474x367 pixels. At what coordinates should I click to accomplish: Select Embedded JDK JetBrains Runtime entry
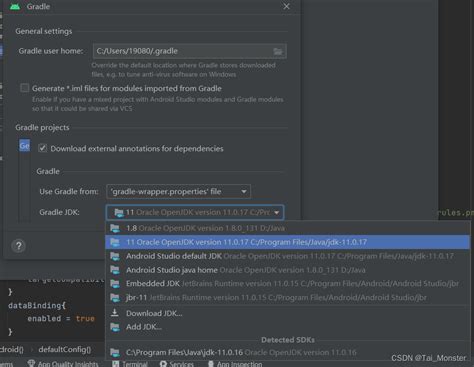pos(287,284)
